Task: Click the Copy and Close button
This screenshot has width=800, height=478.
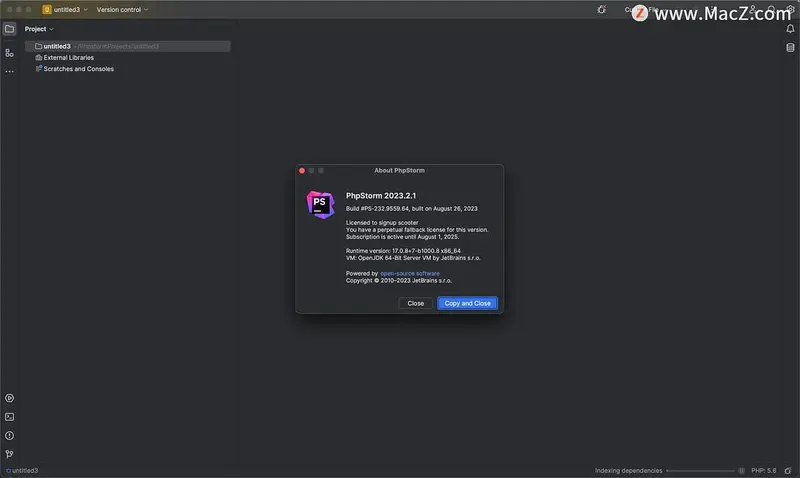Action: point(467,303)
